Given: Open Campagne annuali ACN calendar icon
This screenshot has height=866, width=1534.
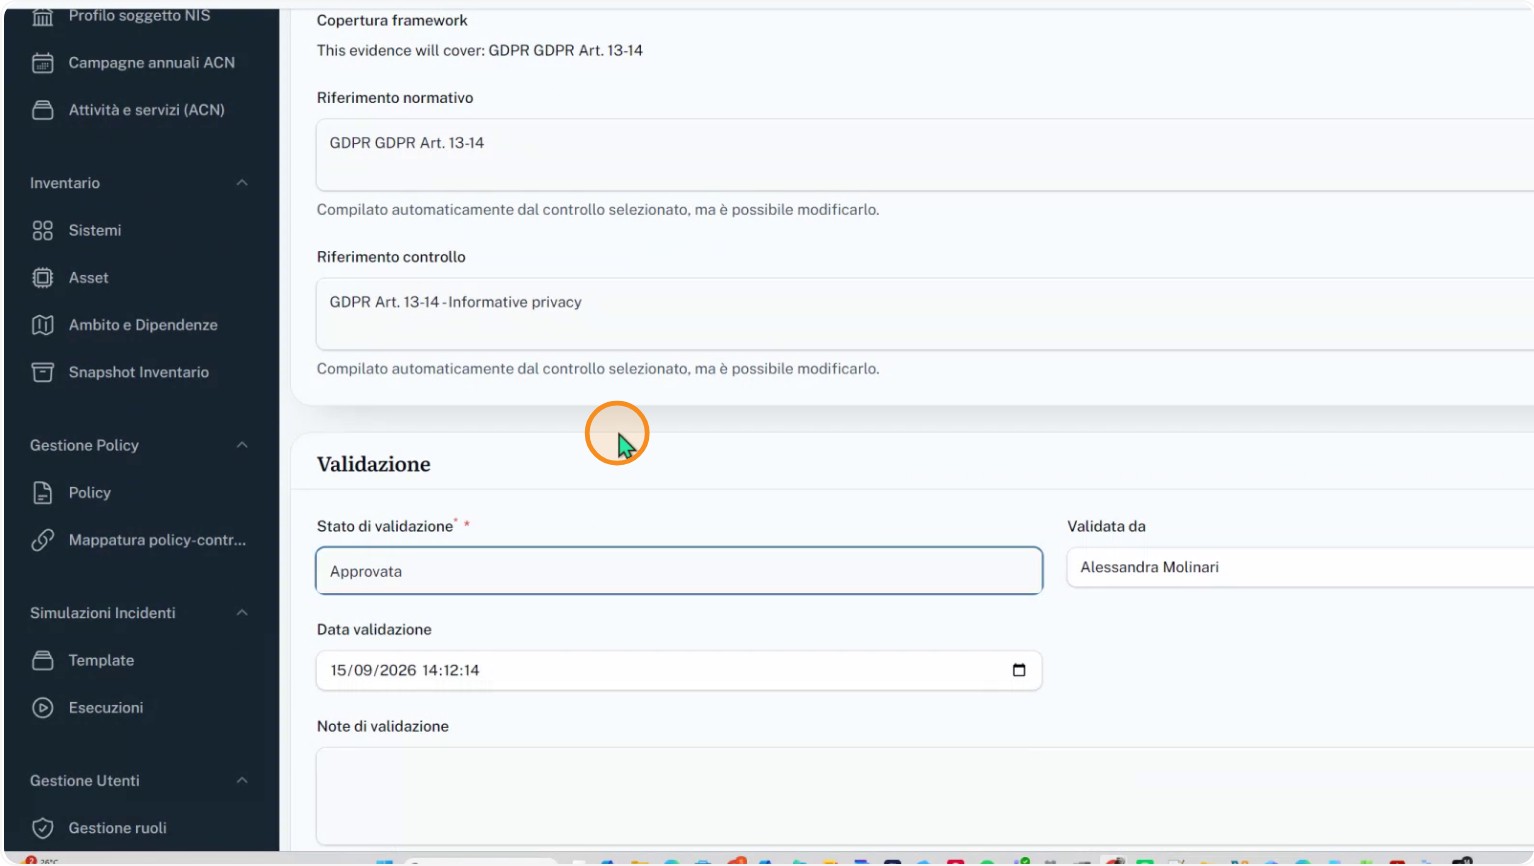Looking at the screenshot, I should (42, 63).
